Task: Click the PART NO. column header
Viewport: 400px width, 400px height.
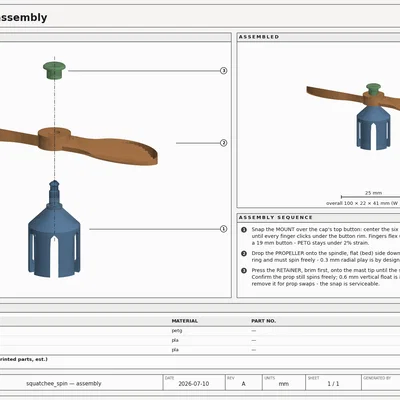Action: tap(263, 321)
